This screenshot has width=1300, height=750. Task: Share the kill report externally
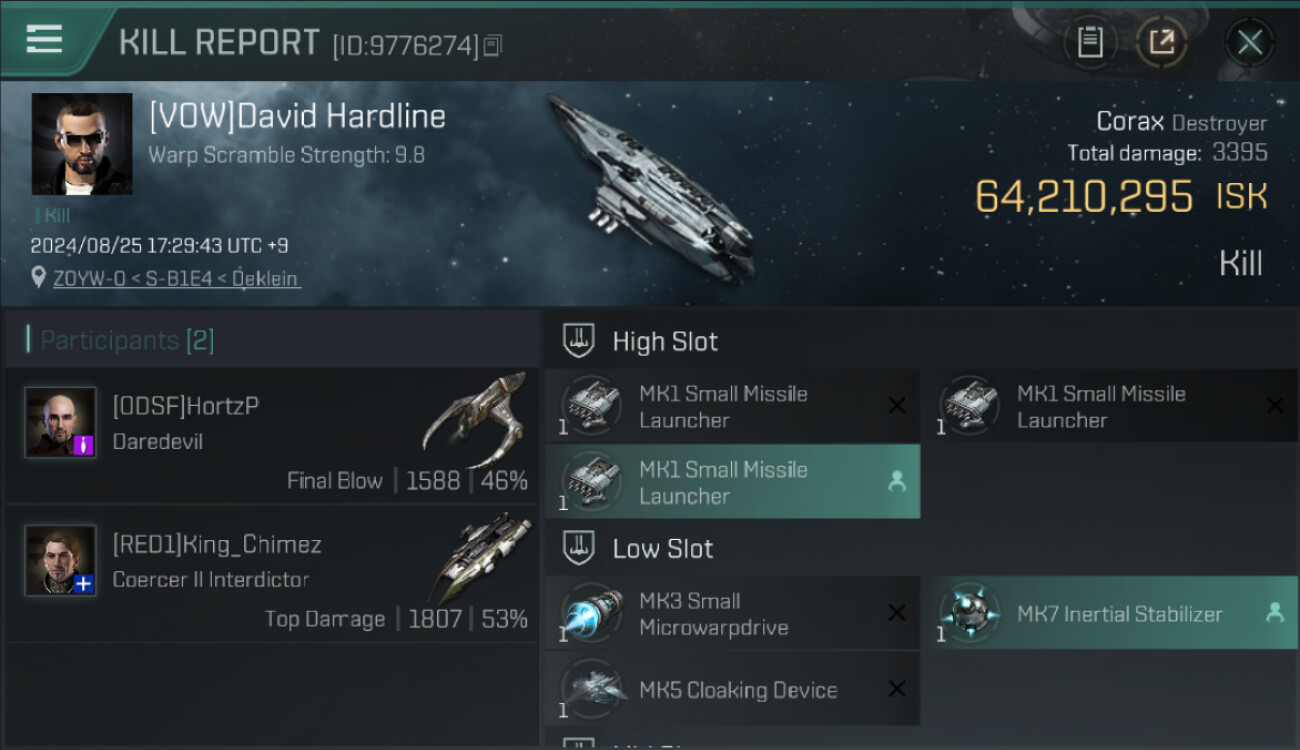click(x=1161, y=42)
